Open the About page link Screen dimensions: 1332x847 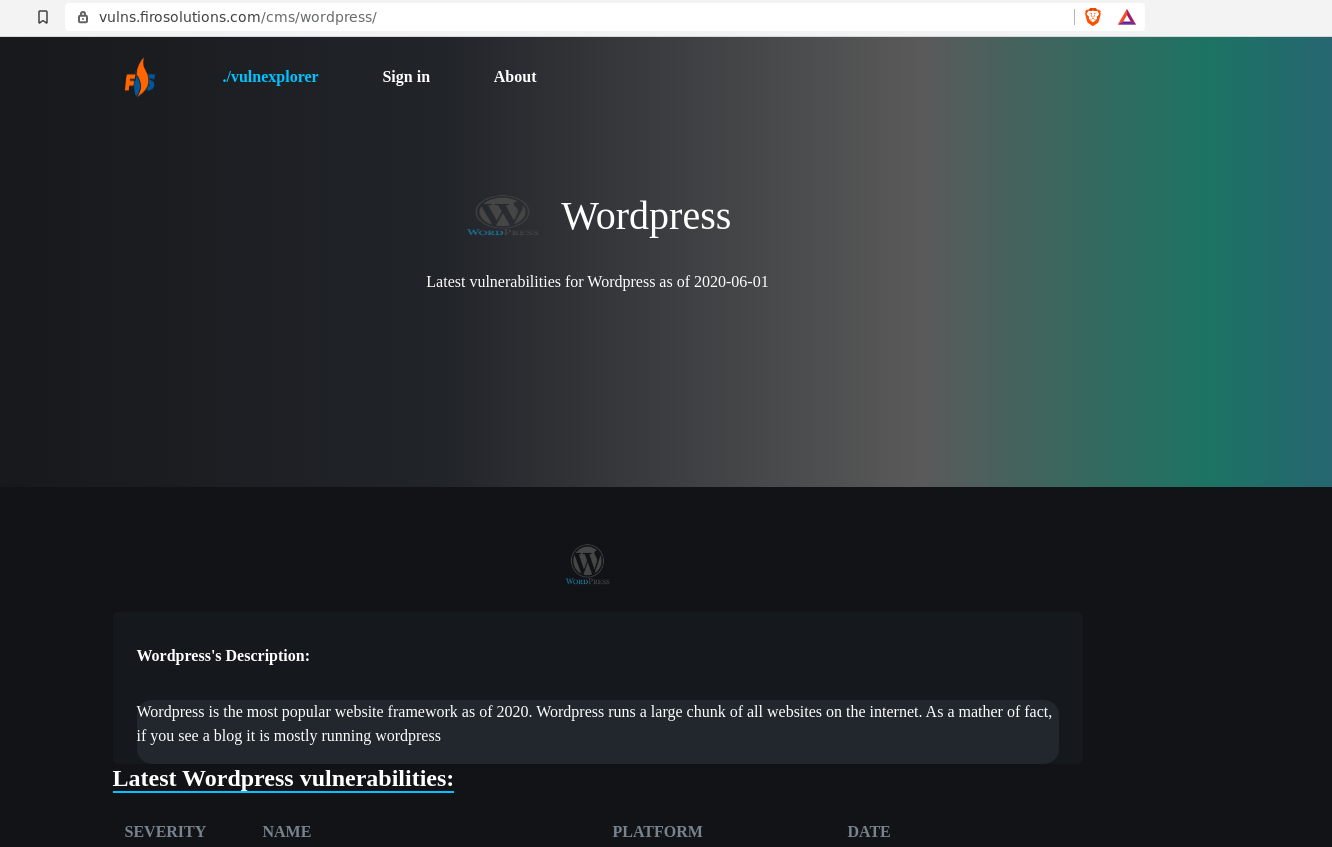515,77
